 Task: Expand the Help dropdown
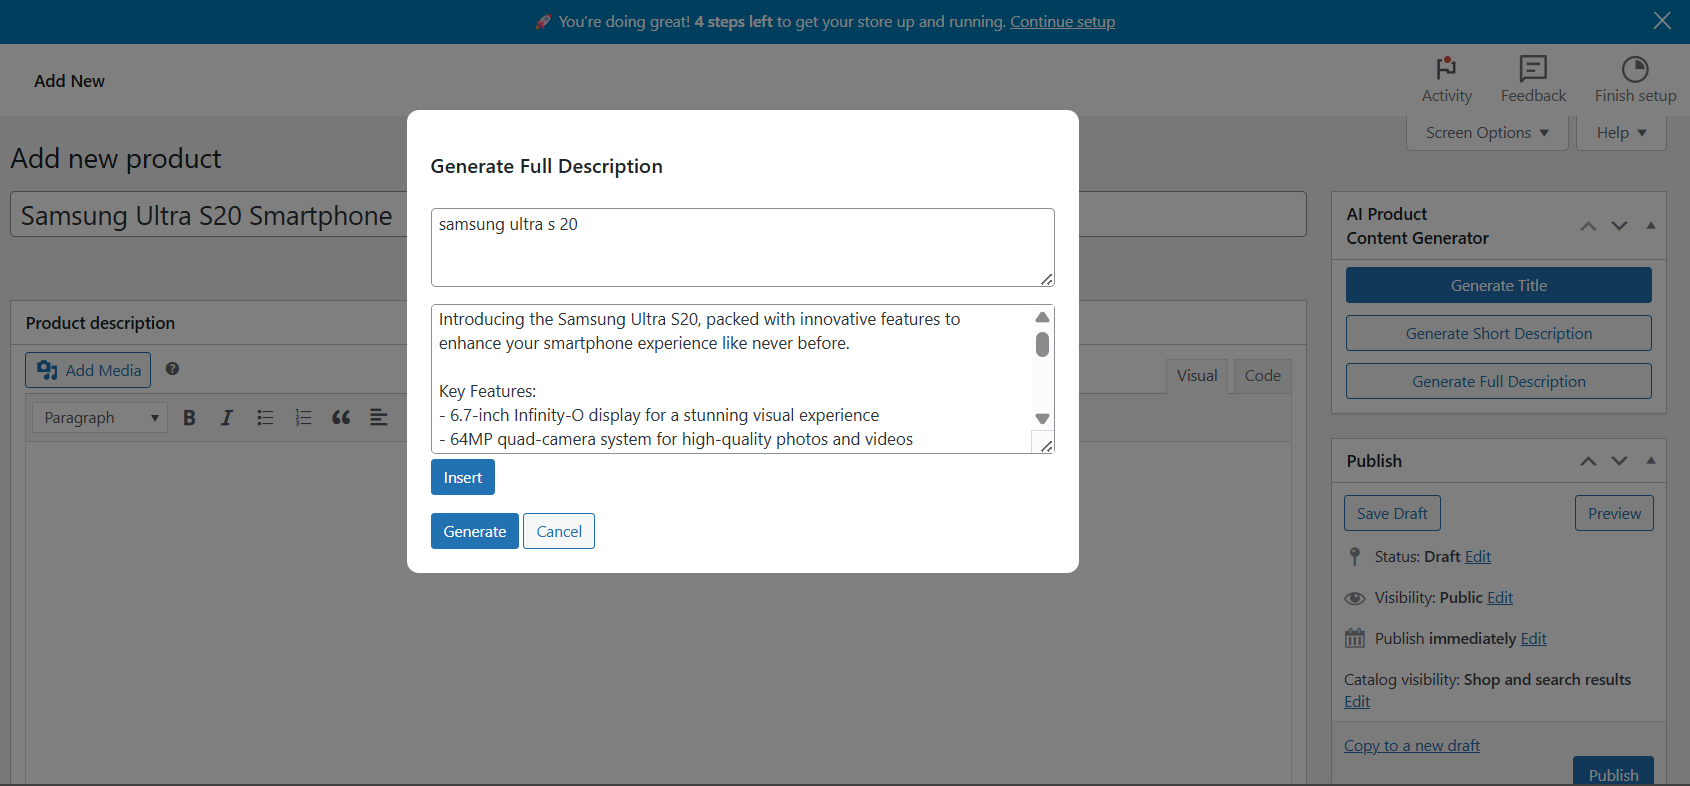click(1620, 133)
